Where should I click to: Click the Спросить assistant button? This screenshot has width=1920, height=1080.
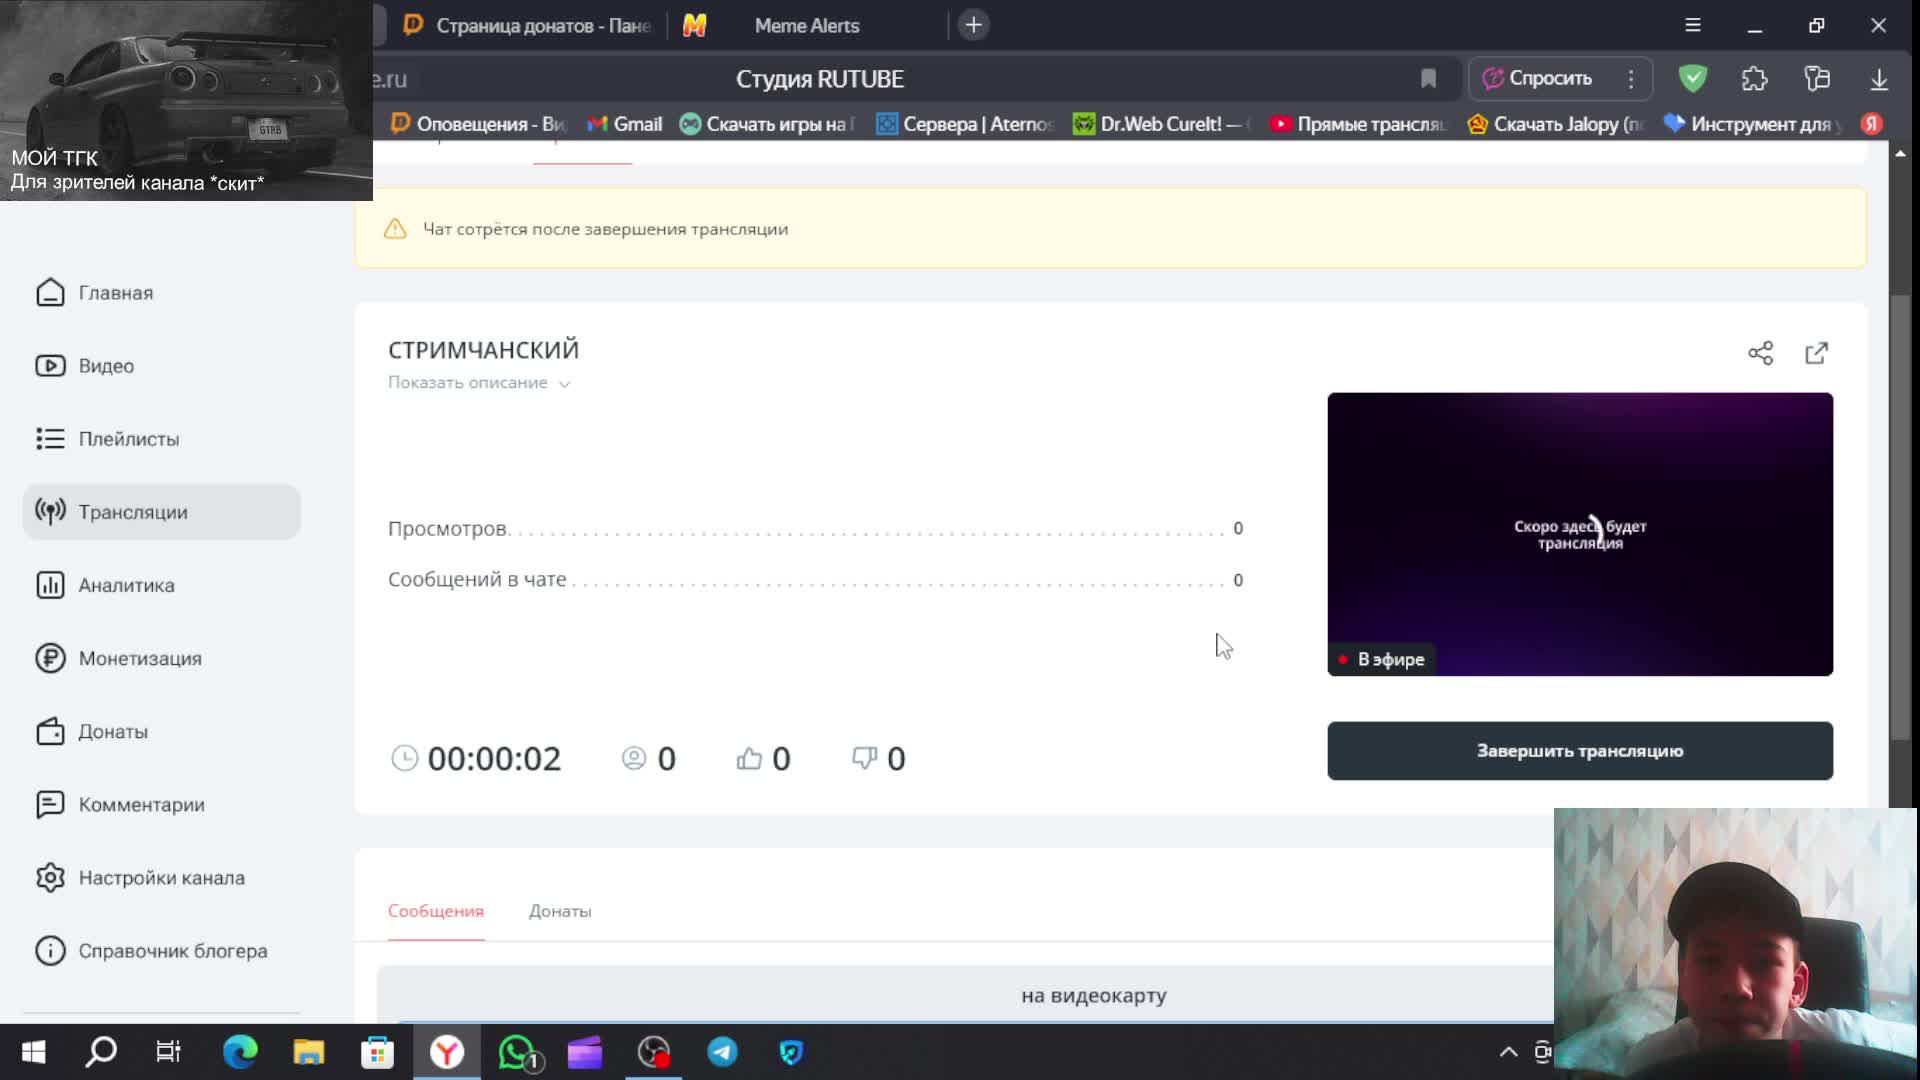[1539, 79]
